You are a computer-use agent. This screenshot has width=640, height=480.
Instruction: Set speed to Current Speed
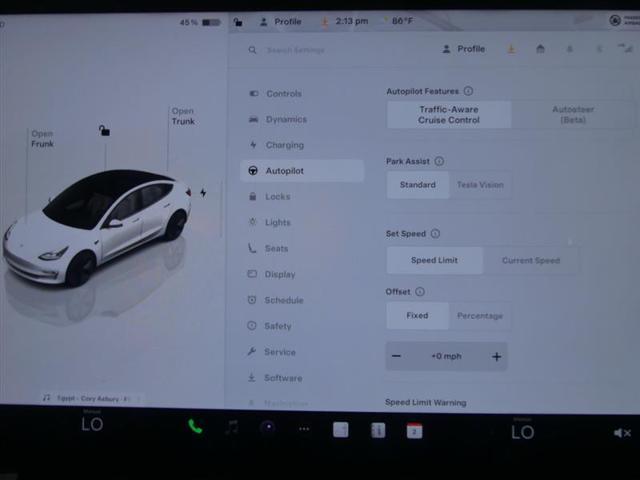click(x=531, y=260)
